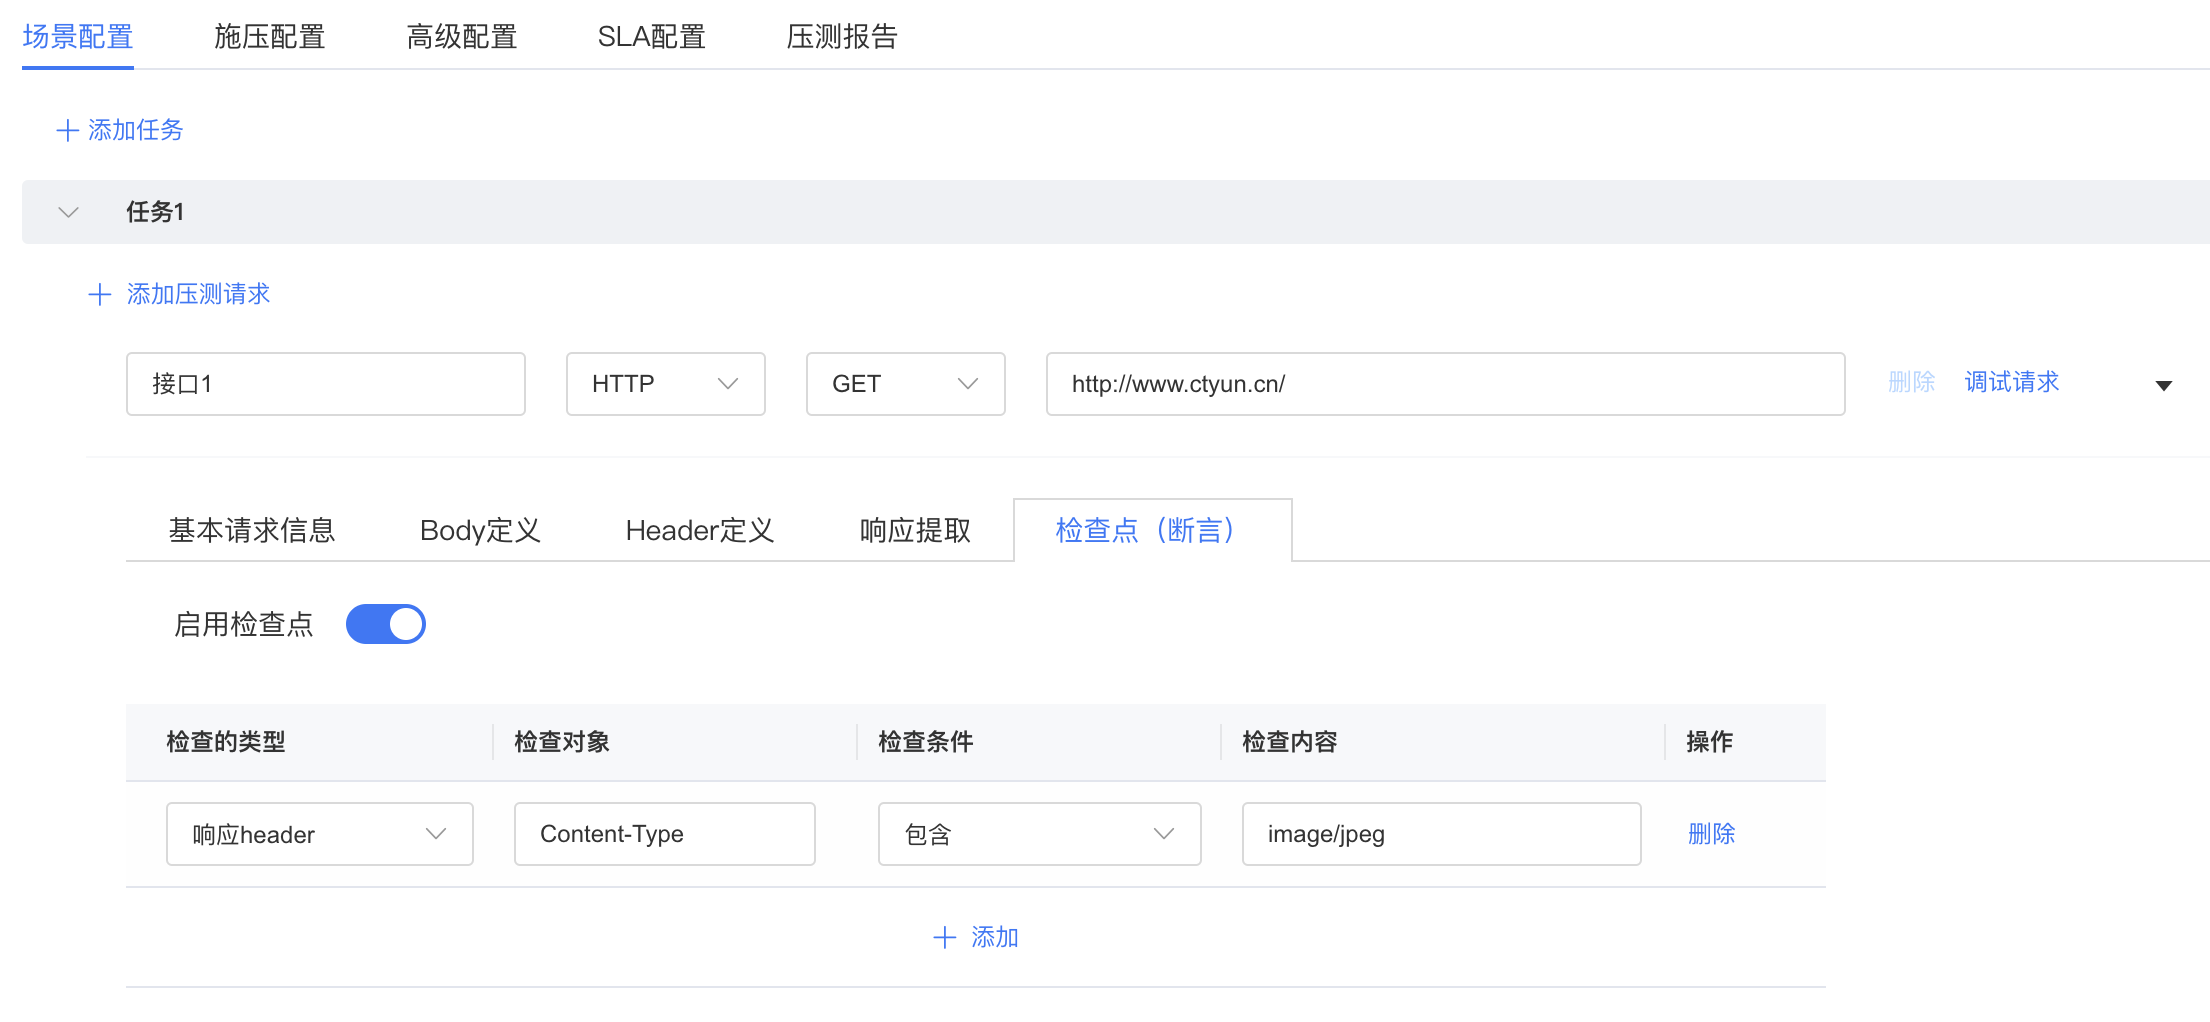This screenshot has height=1022, width=2210.
Task: Switch to the 响应提取 sub-tab
Action: coord(915,531)
